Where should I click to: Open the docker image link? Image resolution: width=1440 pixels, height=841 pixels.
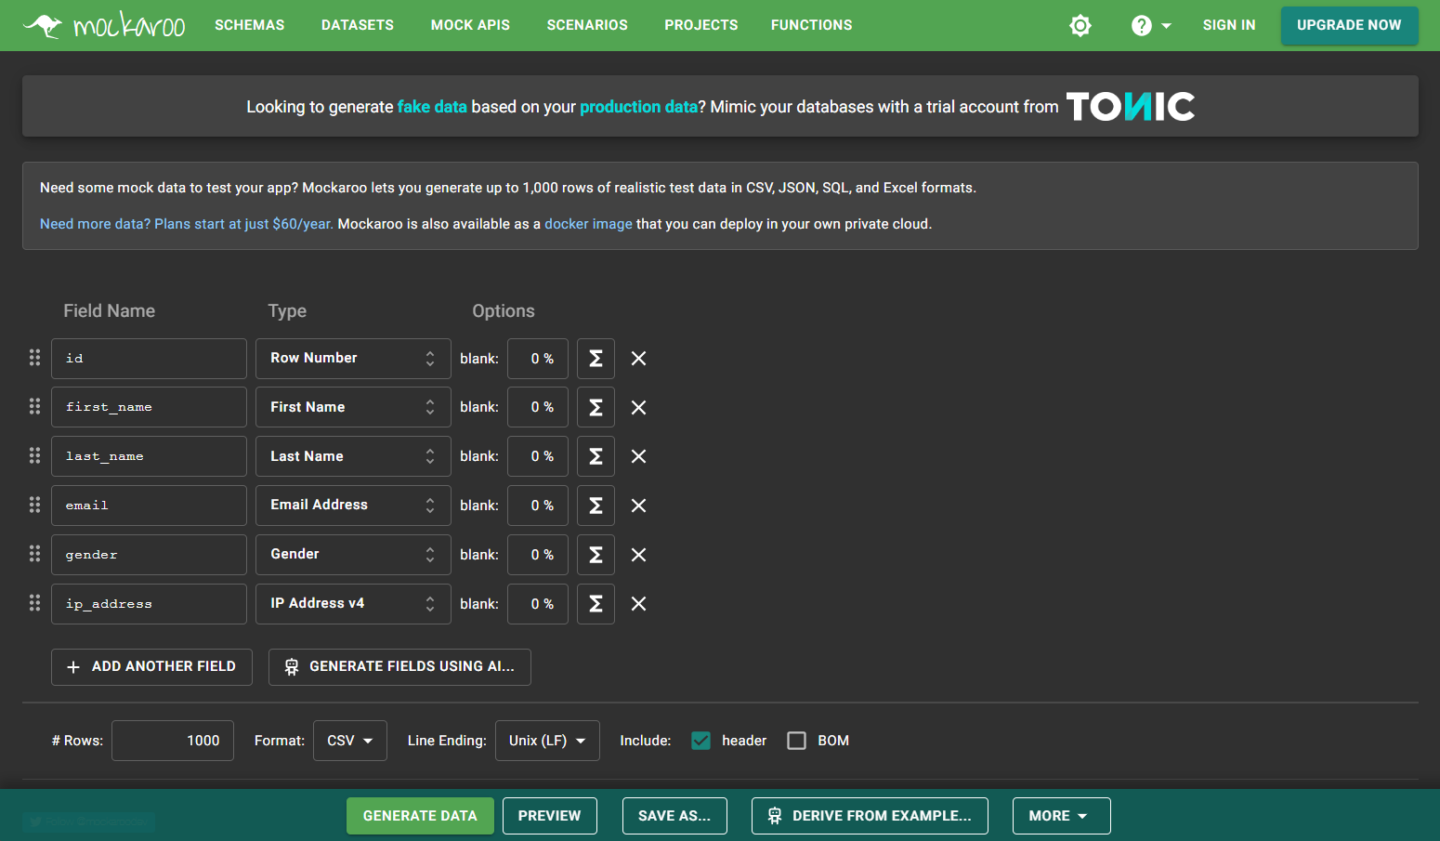coord(588,224)
